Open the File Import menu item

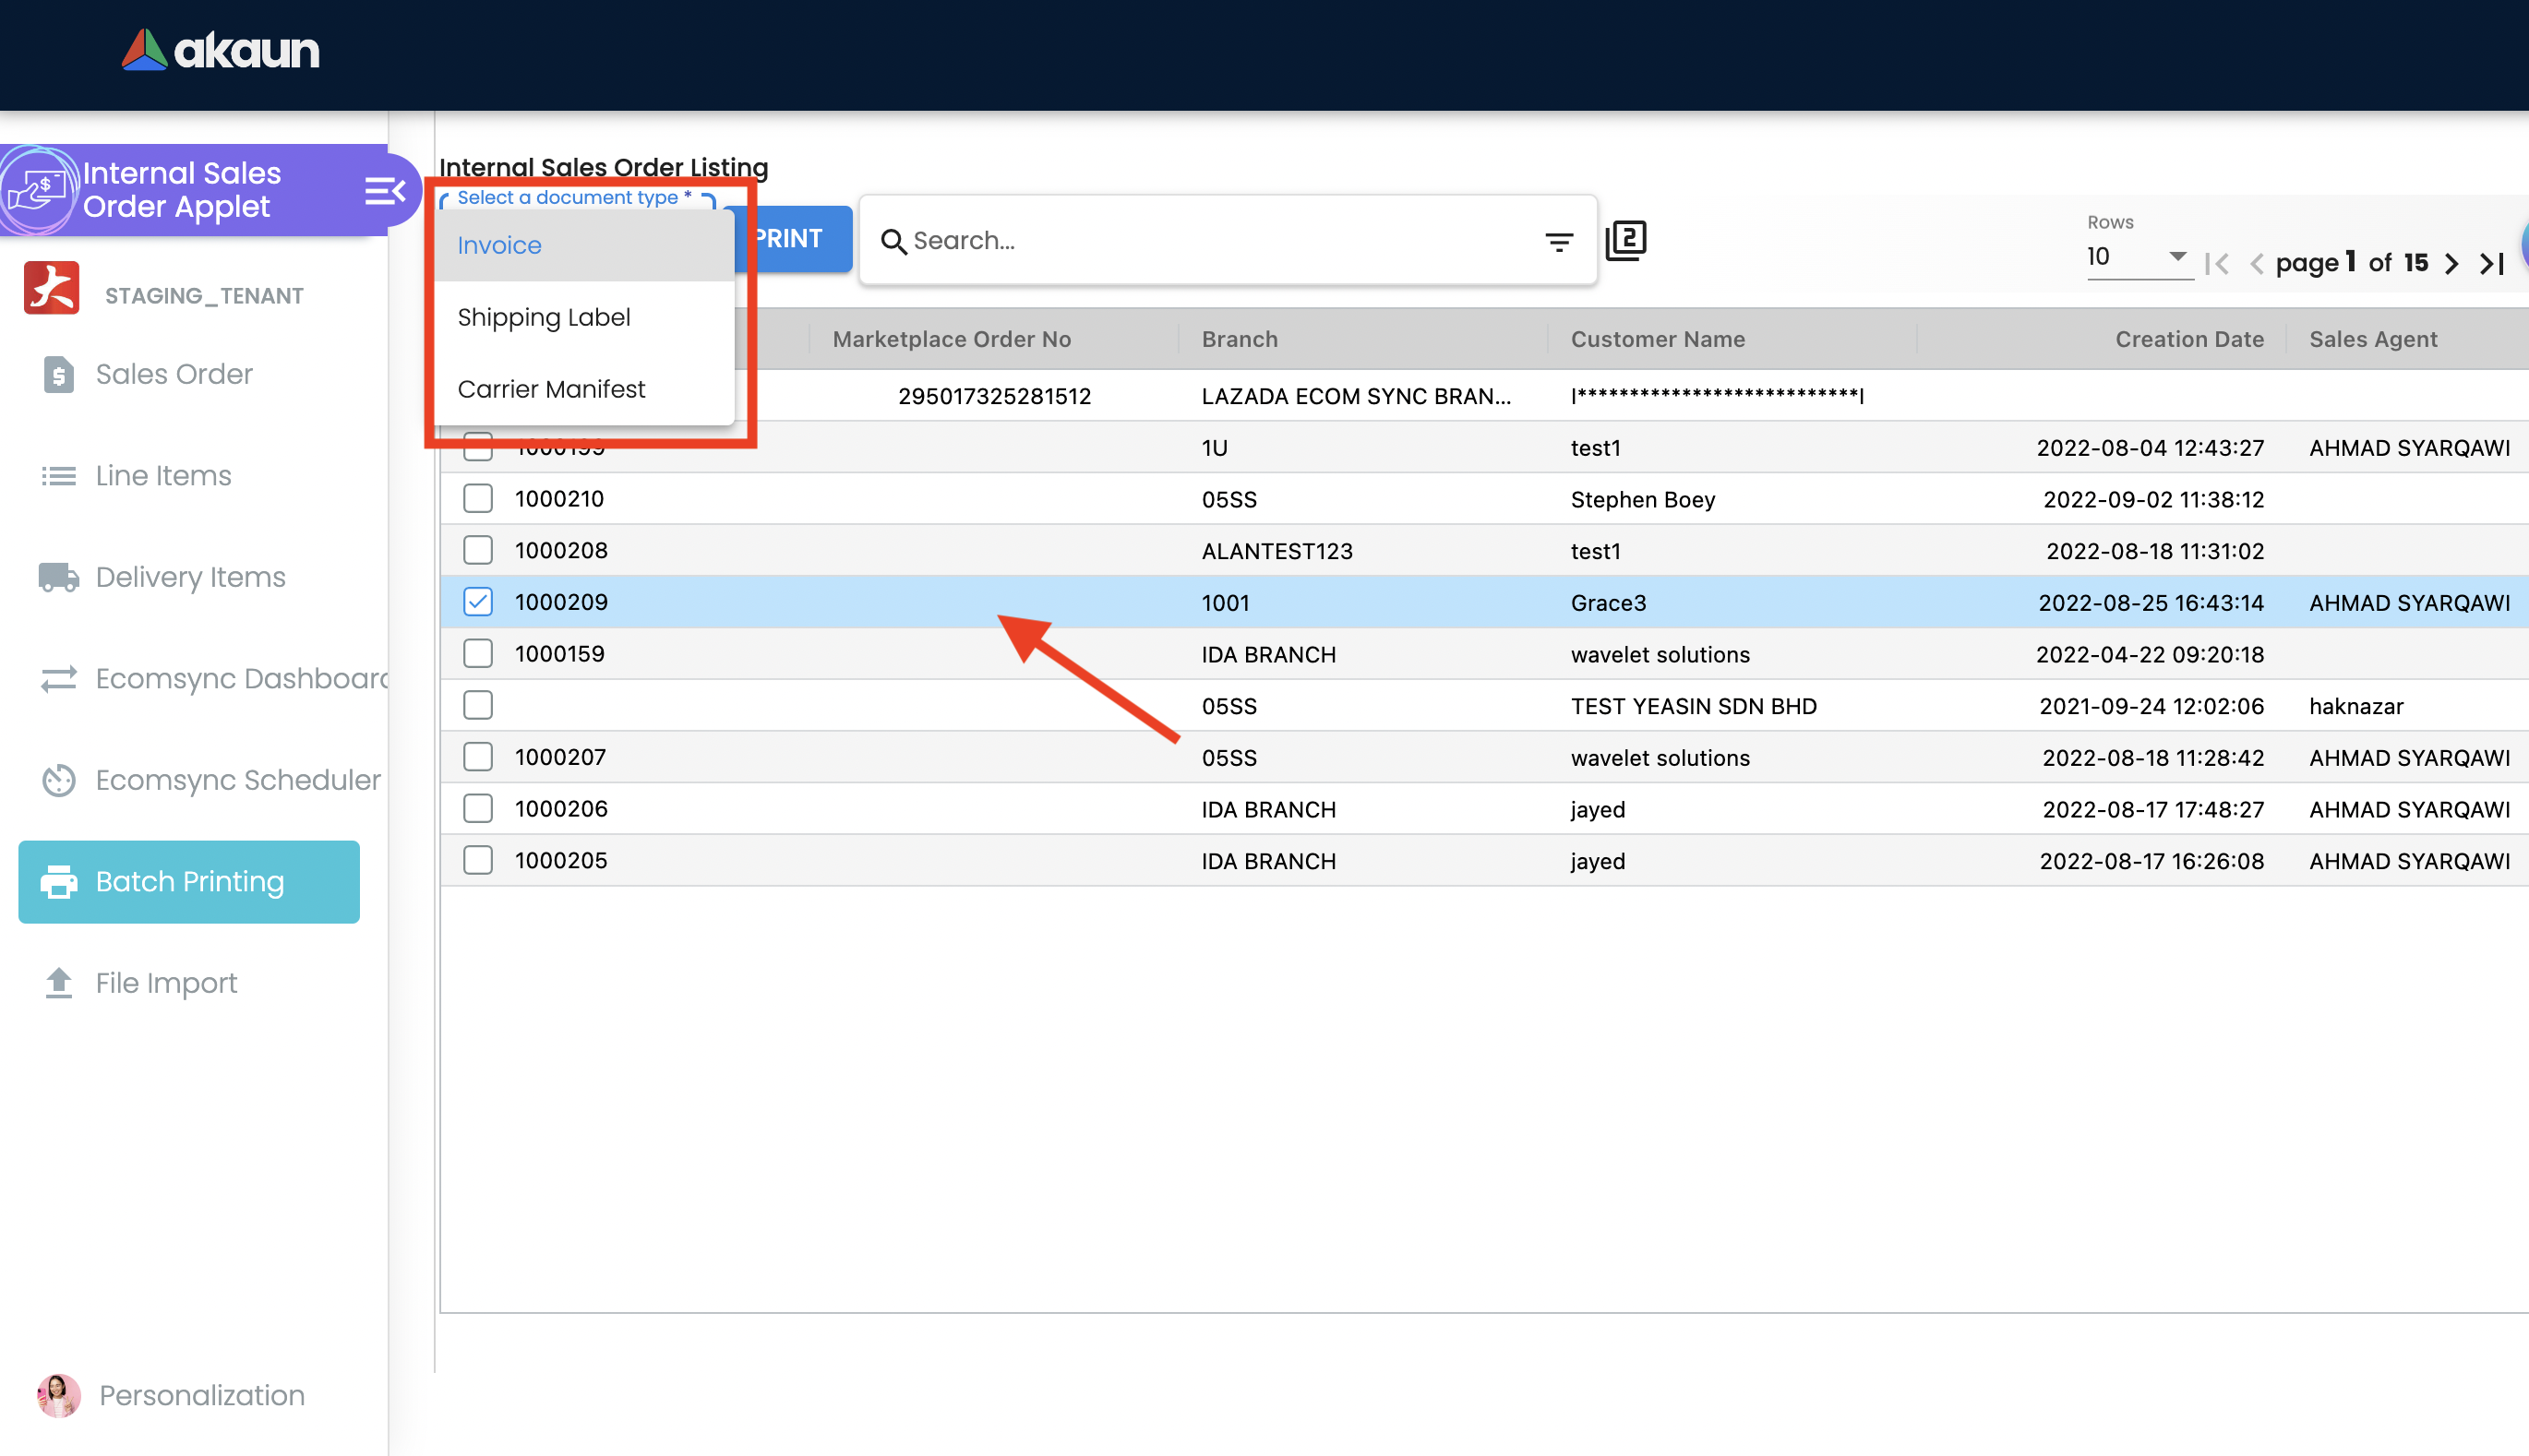[x=166, y=983]
